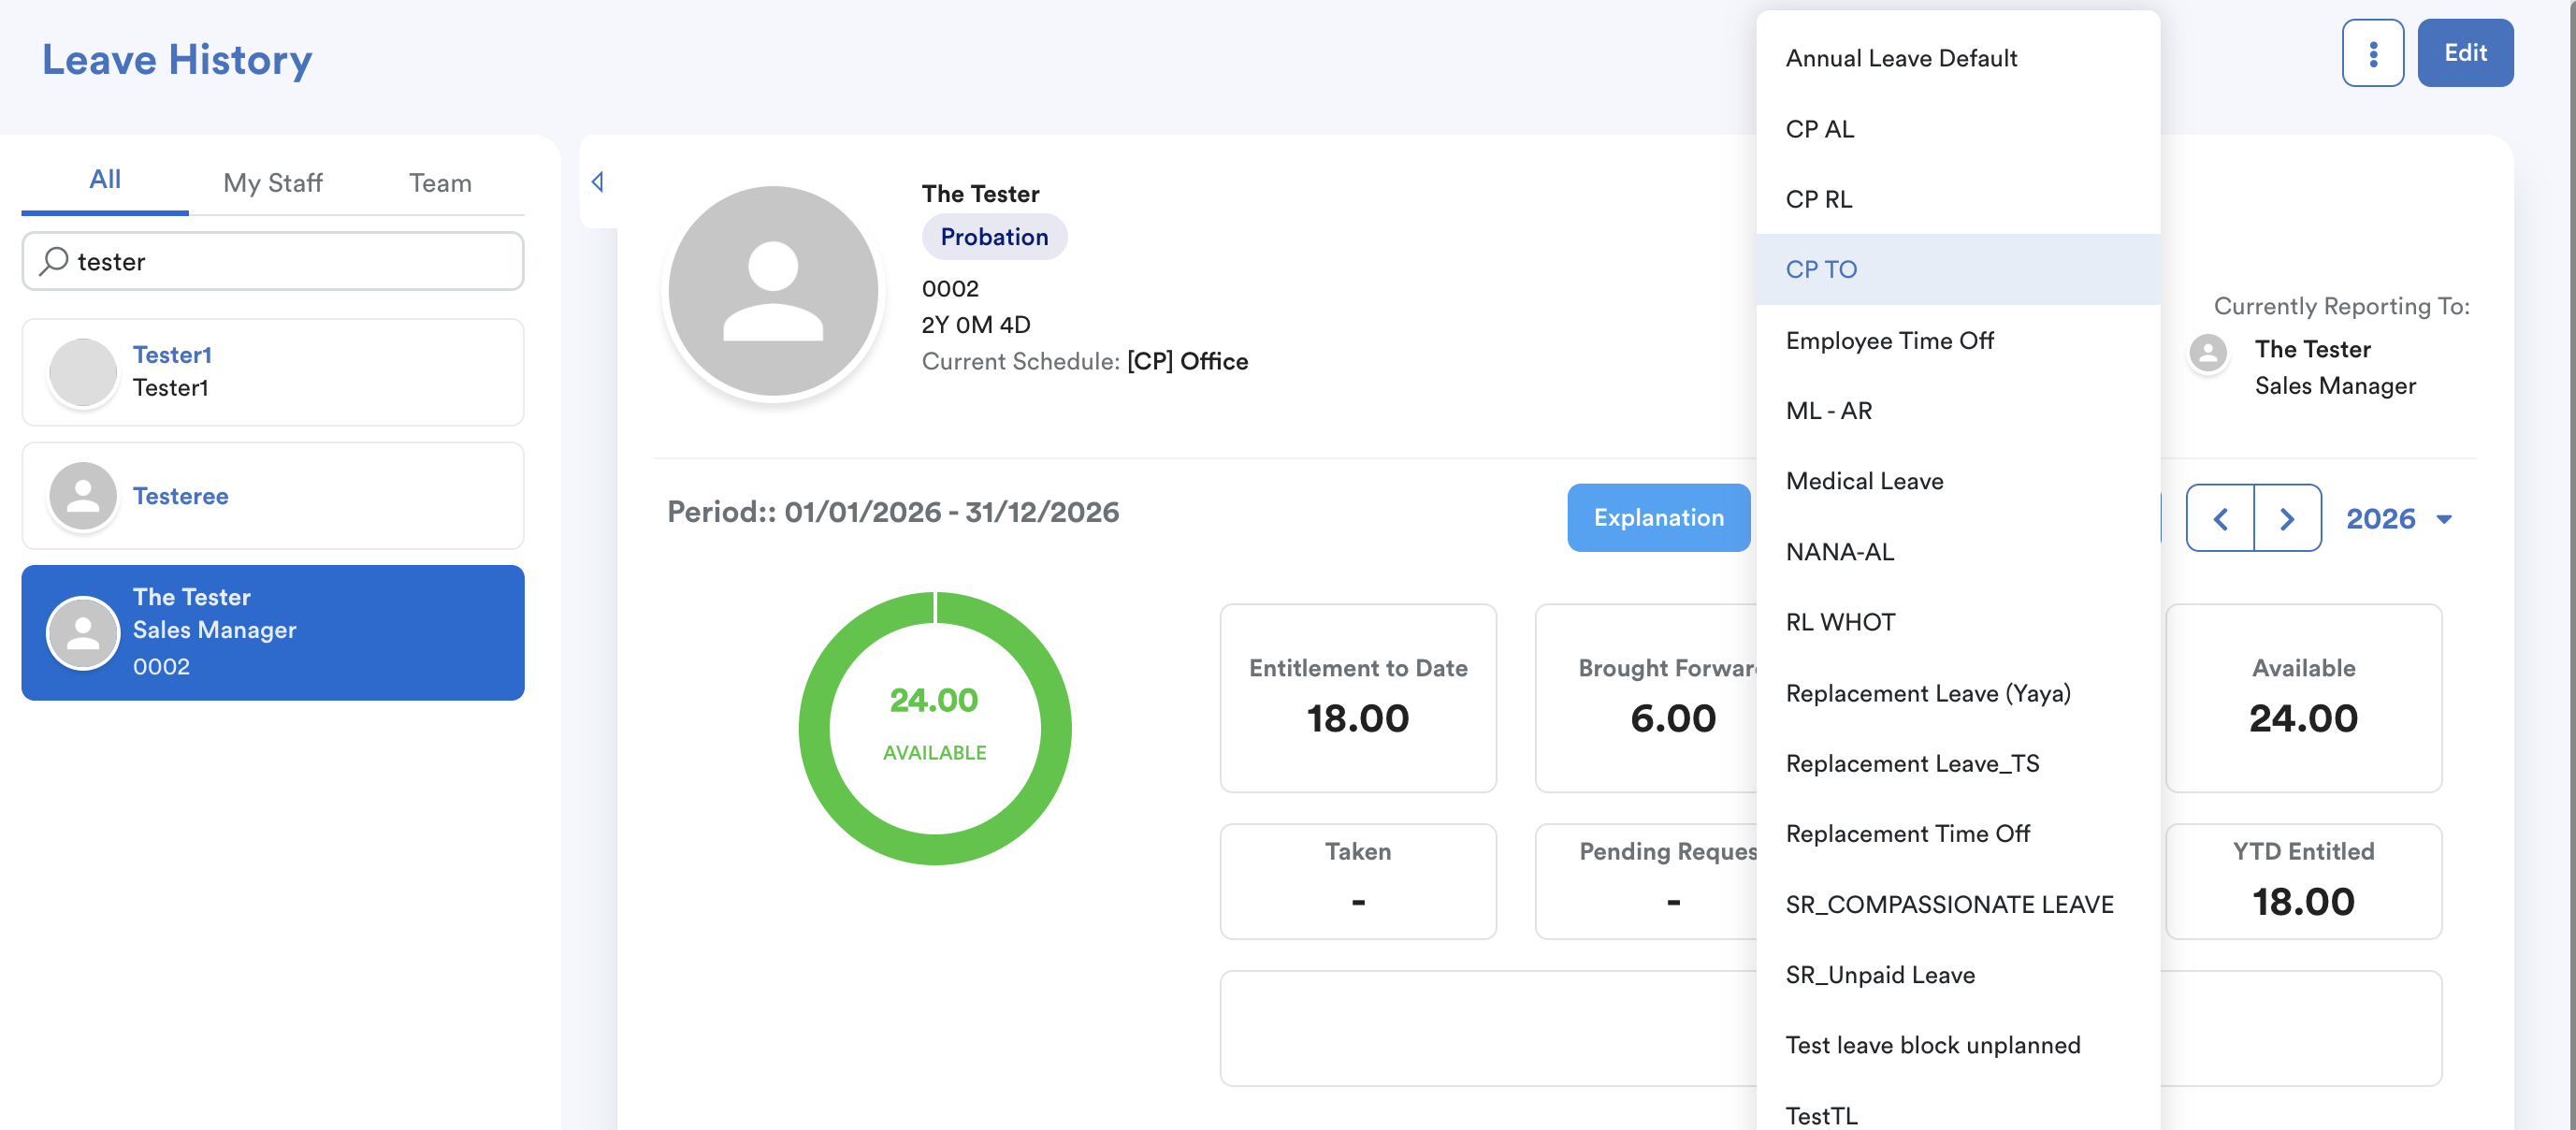The height and width of the screenshot is (1130, 2576).
Task: Open the 2026 year dropdown
Action: tap(2398, 518)
